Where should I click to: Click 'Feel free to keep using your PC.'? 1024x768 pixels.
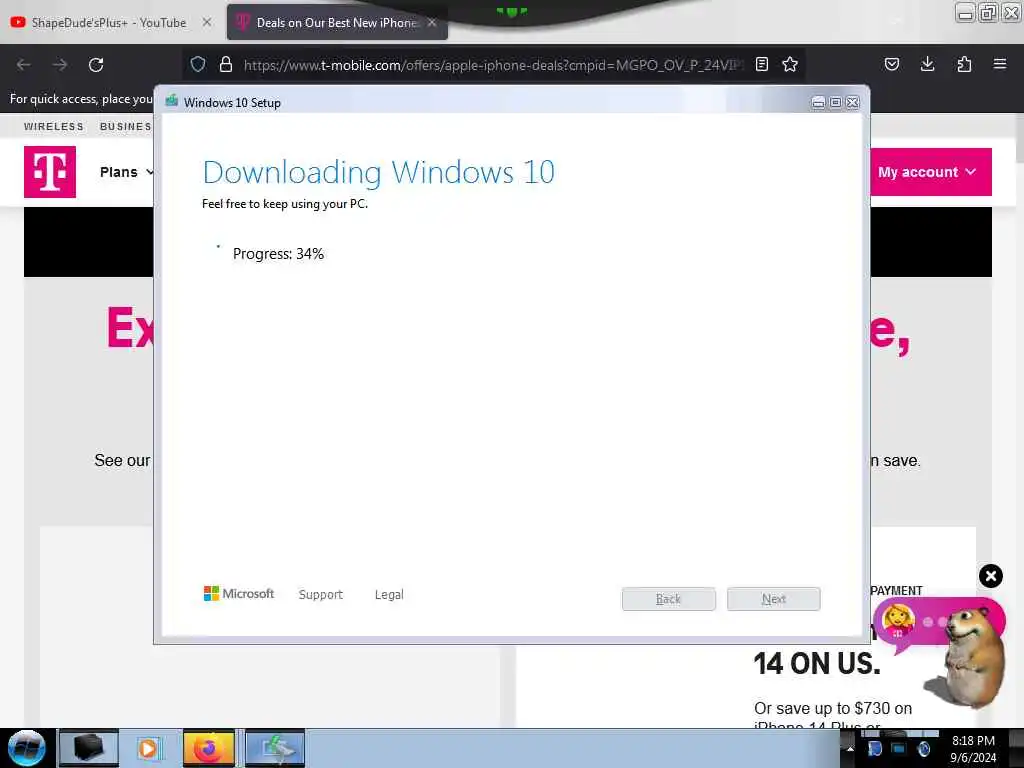point(285,204)
